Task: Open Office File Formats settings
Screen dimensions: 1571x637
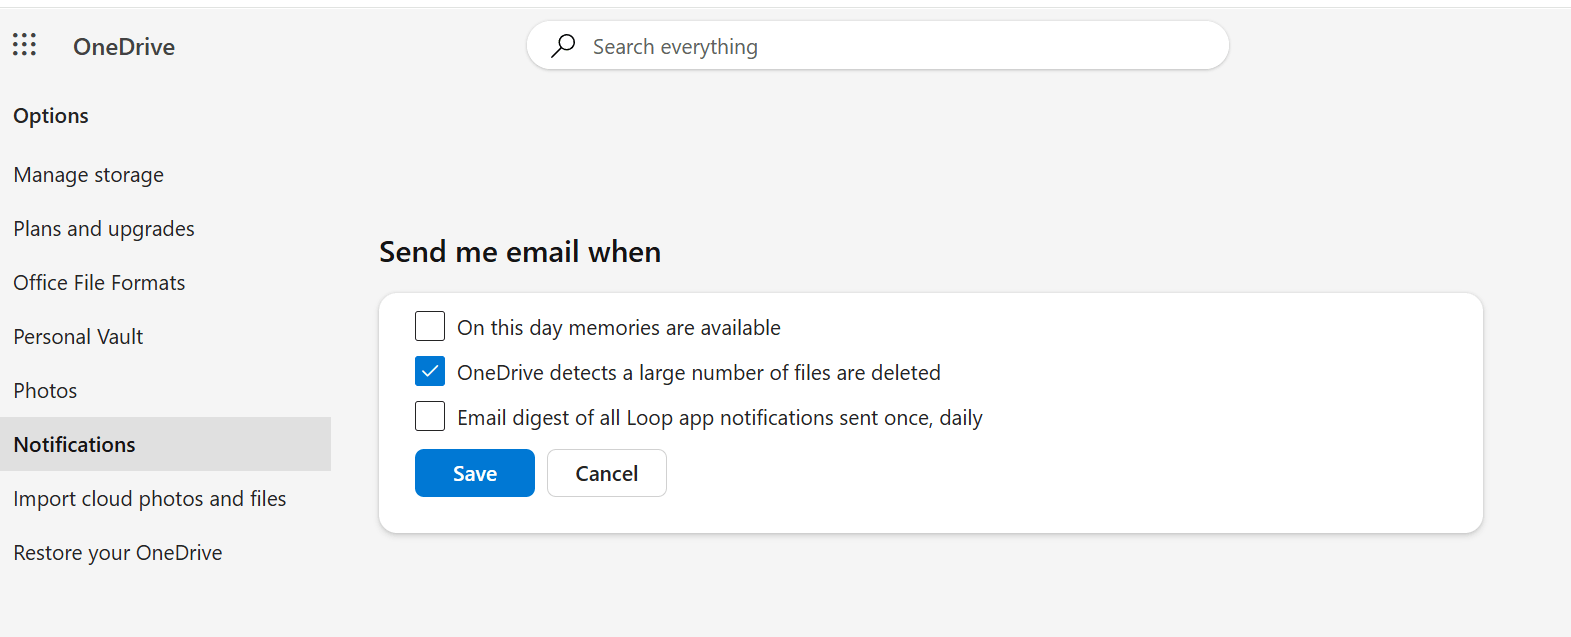Action: [99, 283]
